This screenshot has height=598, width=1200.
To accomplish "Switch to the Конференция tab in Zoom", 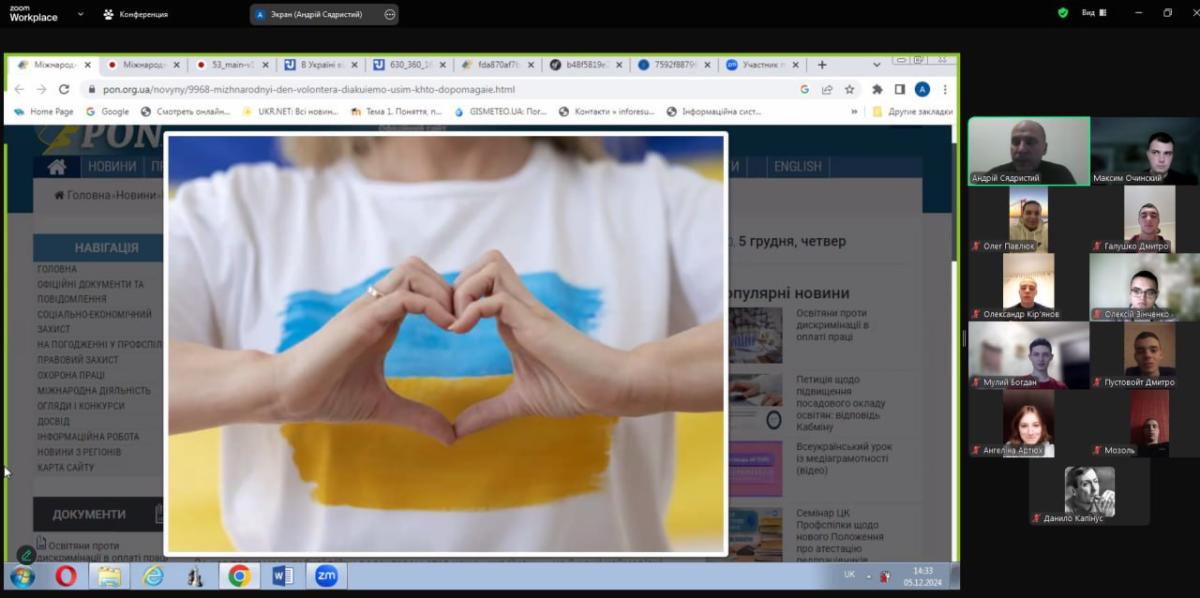I will (x=136, y=15).
